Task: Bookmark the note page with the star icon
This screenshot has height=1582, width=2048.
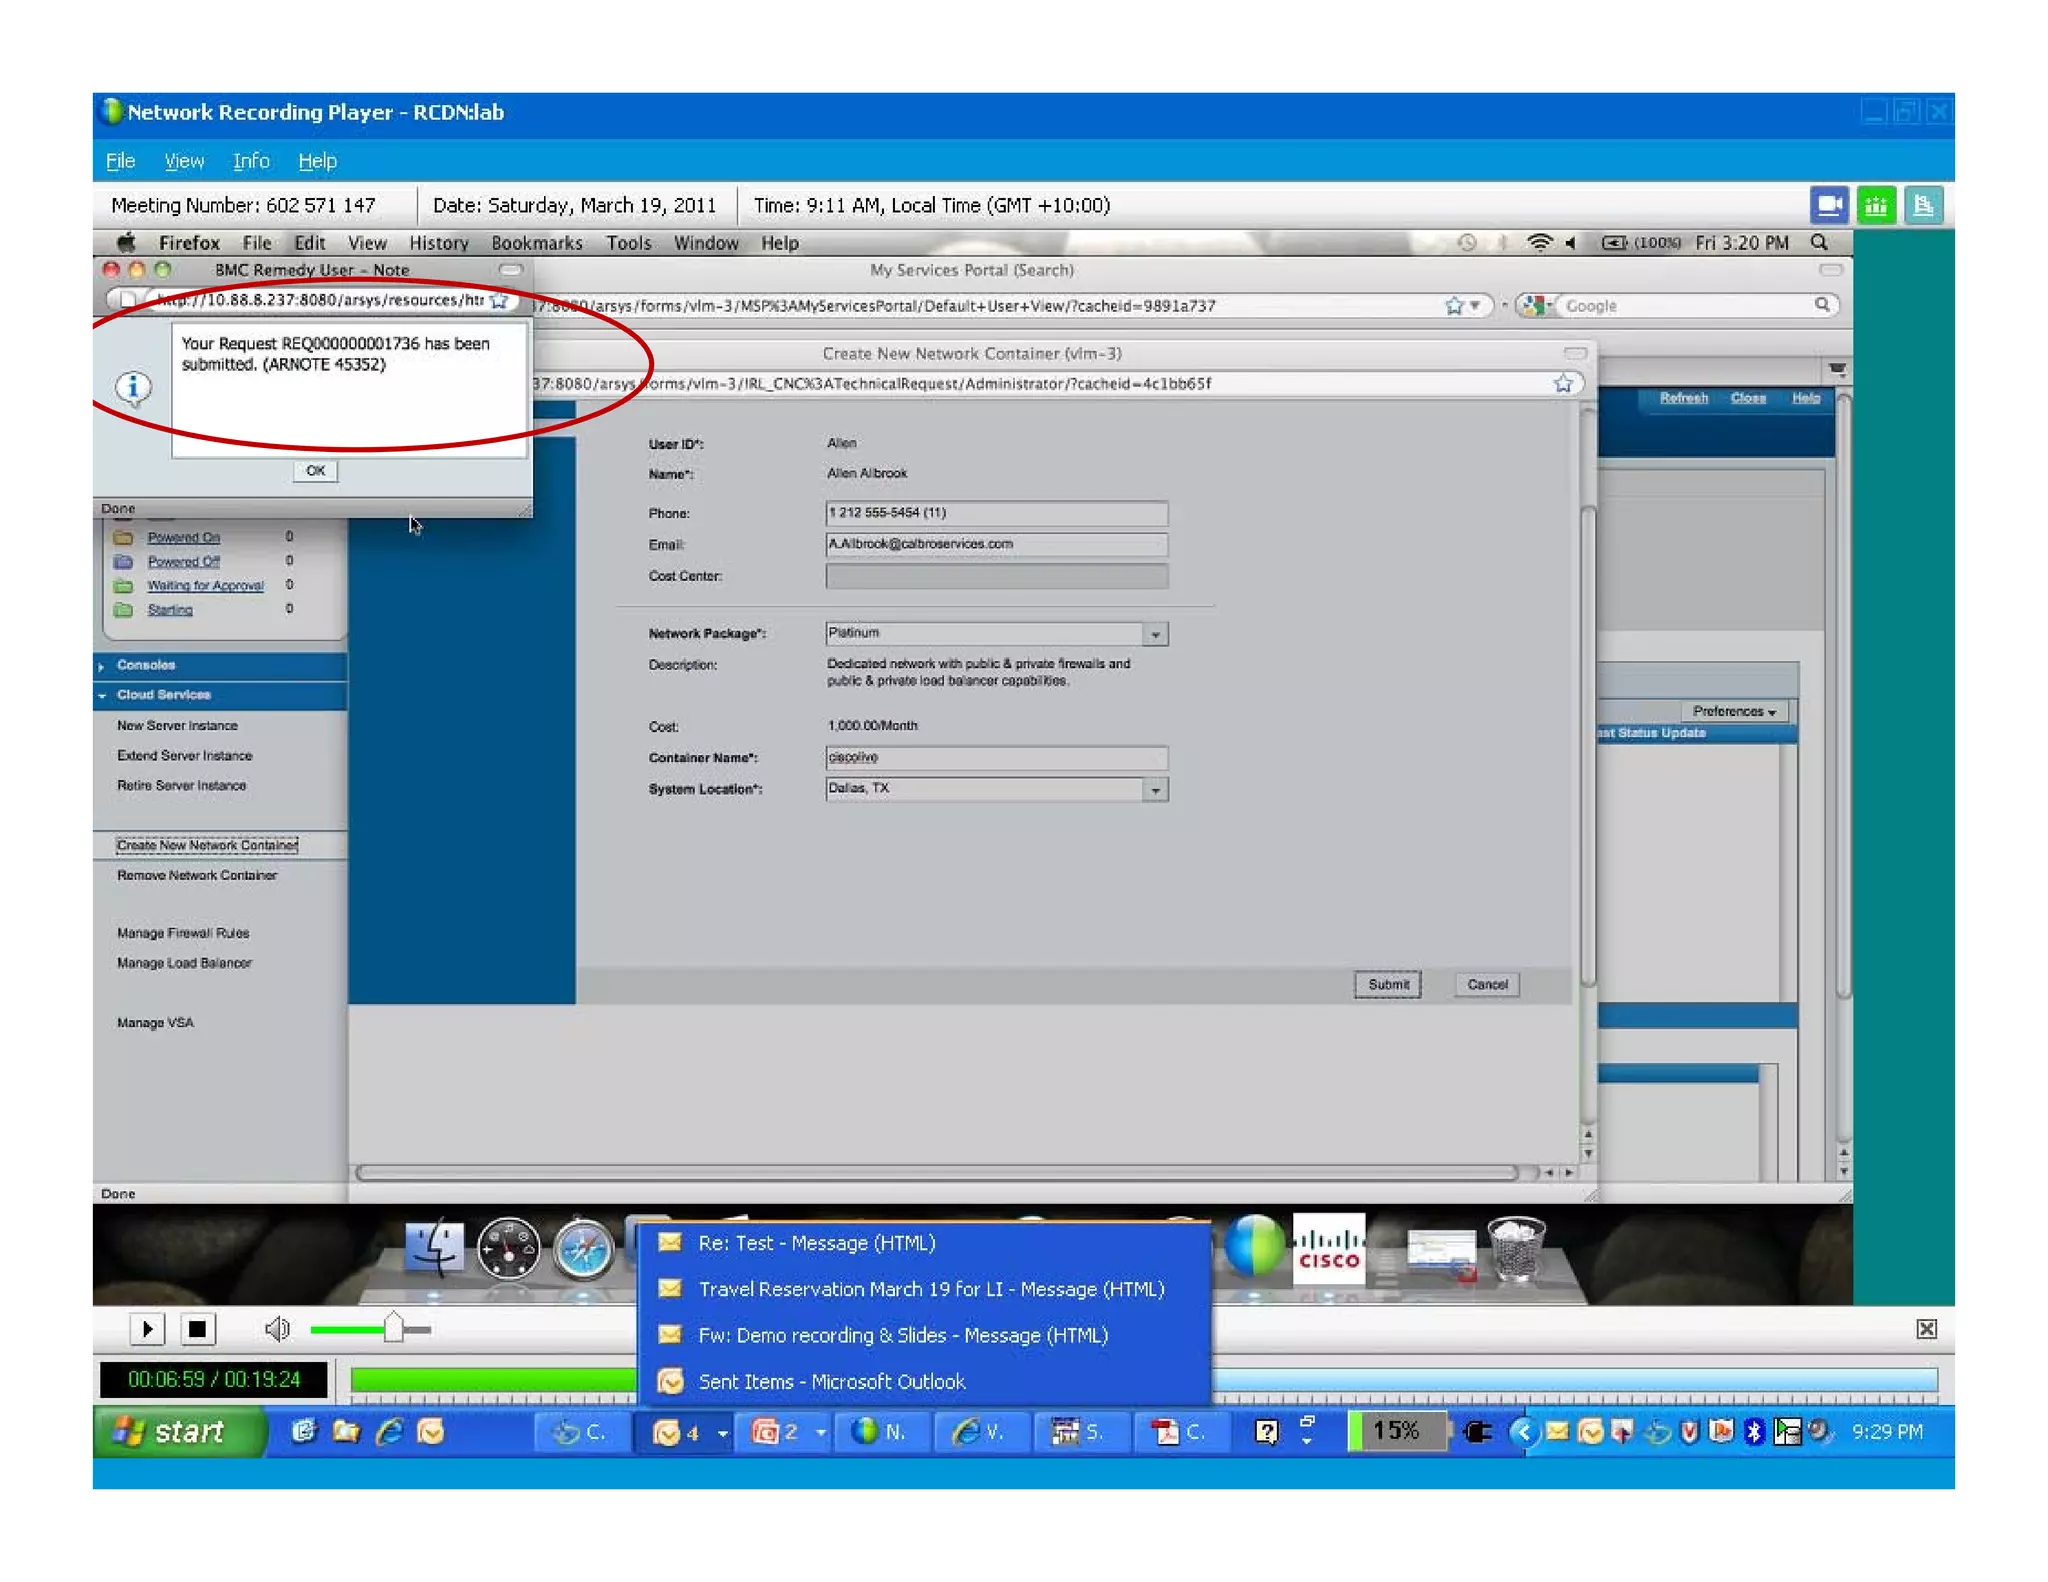Action: point(499,300)
